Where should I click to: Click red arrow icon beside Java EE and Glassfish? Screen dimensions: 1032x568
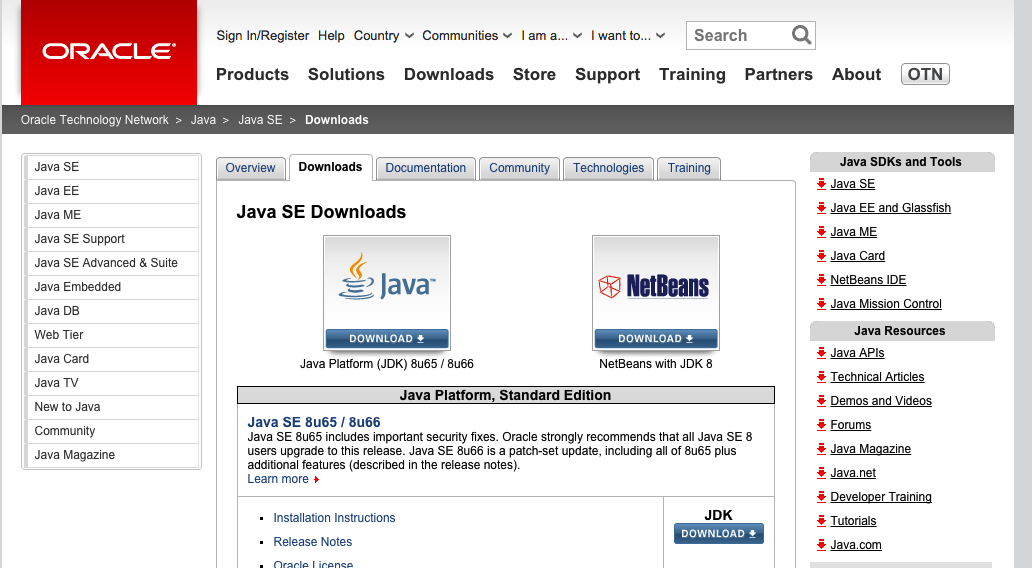pos(821,208)
